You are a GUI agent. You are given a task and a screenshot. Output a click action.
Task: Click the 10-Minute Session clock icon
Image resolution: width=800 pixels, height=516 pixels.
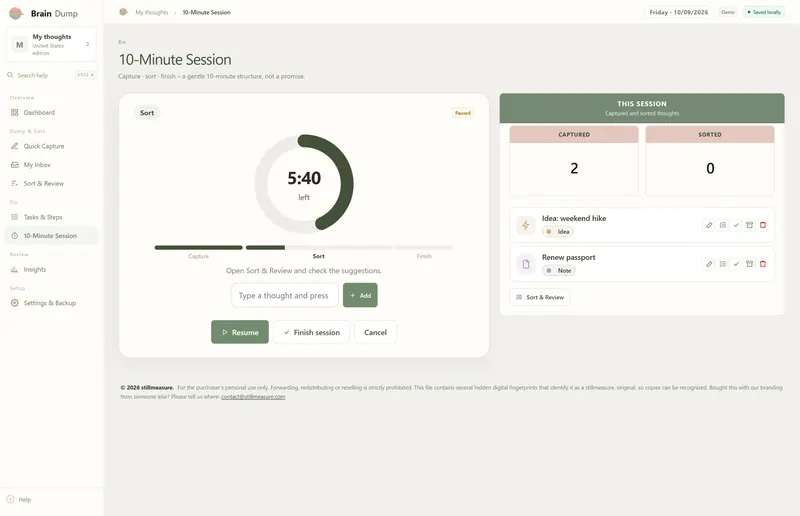pos(14,236)
